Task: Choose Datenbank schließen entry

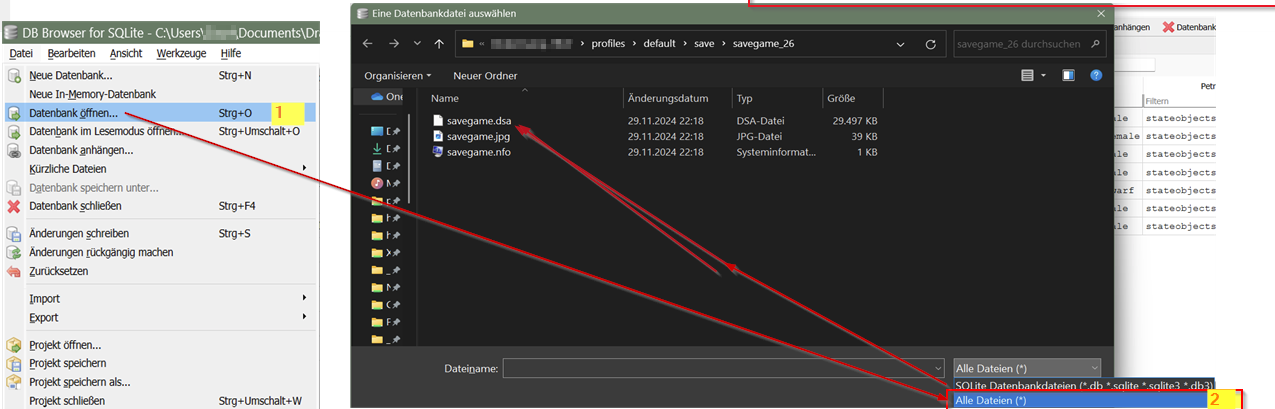Action: pos(160,206)
